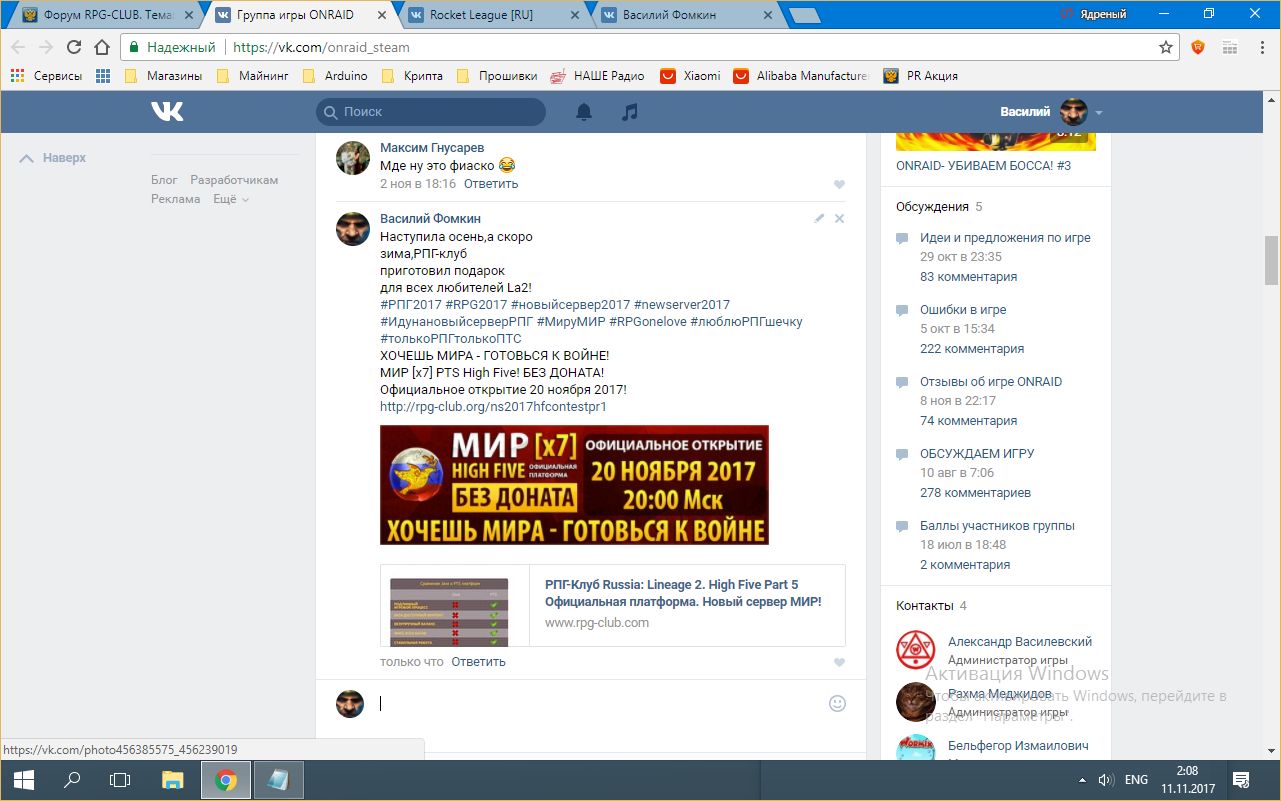
Task: Open a new browser tab
Action: [x=804, y=15]
